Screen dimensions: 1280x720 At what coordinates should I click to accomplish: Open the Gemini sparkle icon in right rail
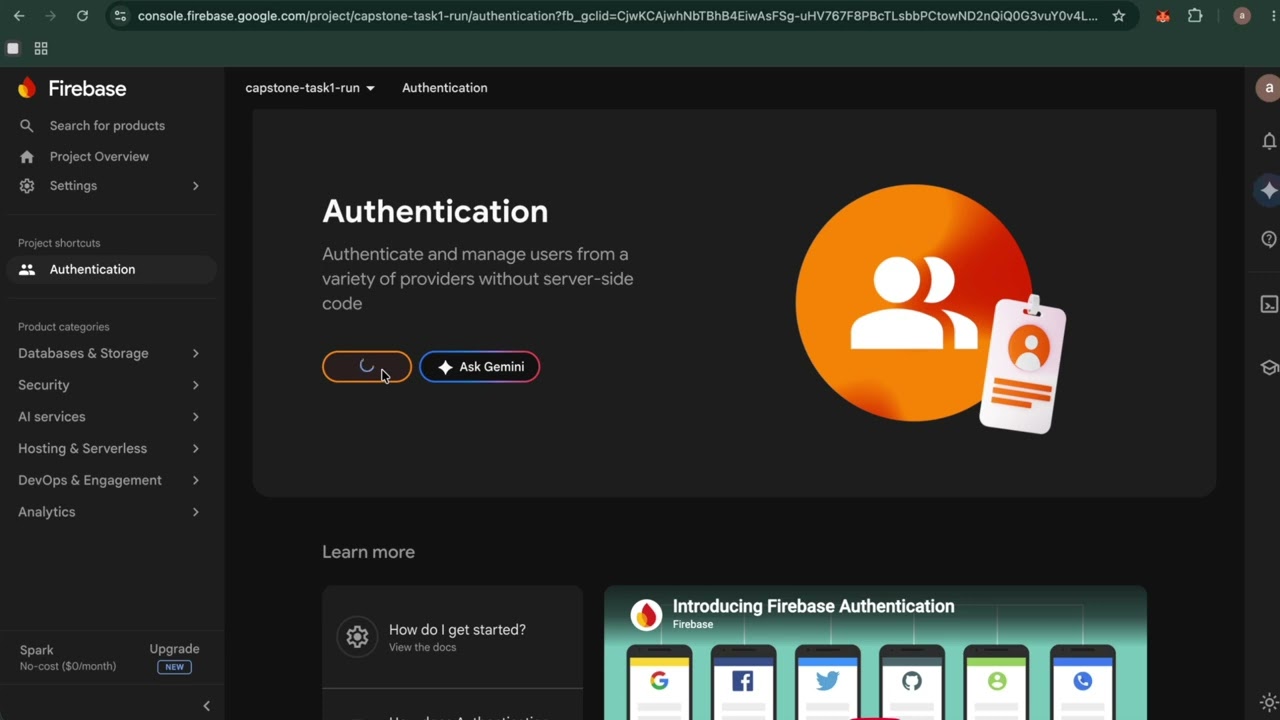[1269, 190]
